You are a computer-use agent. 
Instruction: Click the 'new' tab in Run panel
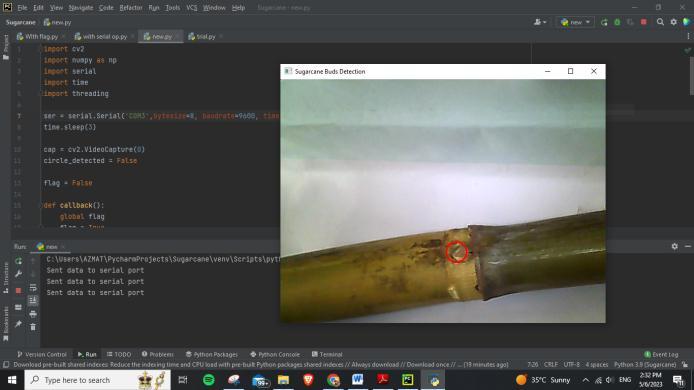(51, 247)
